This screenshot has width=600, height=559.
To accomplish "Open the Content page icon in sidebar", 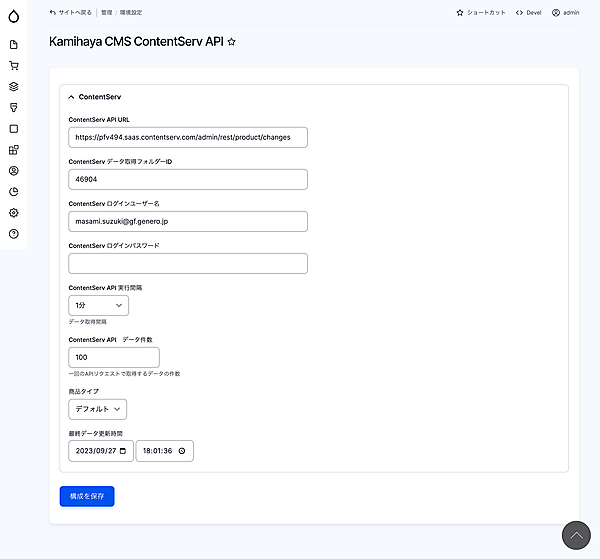I will click(13, 44).
